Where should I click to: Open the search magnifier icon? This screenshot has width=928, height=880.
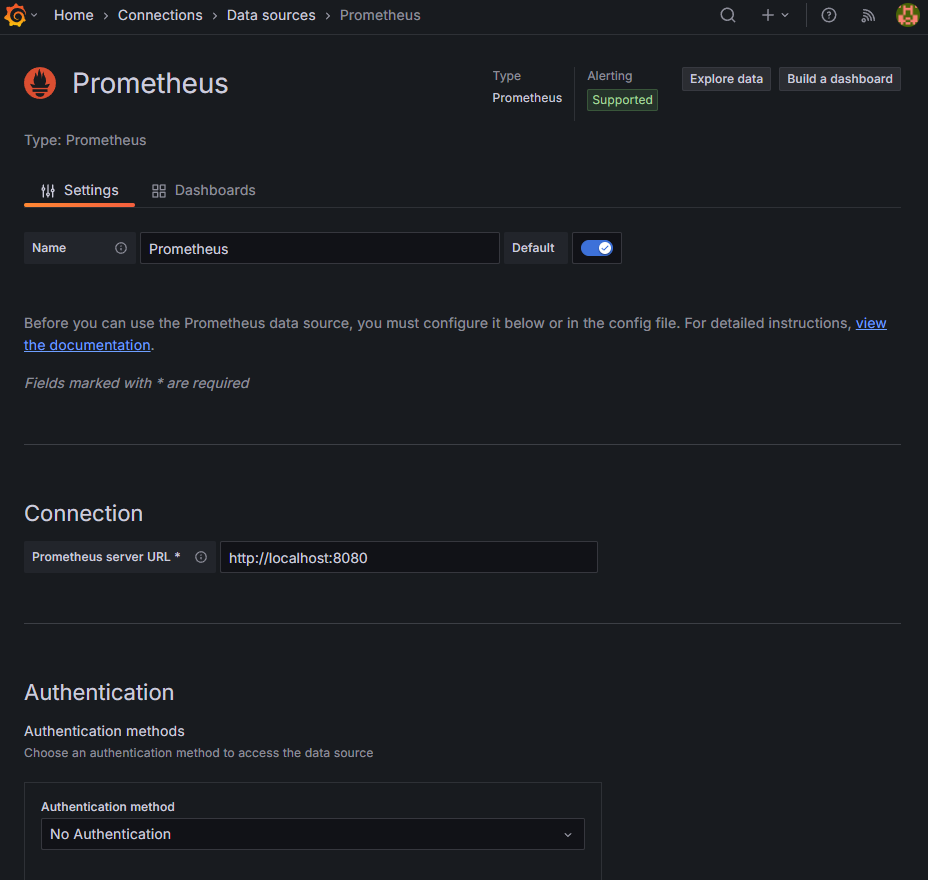coord(727,15)
